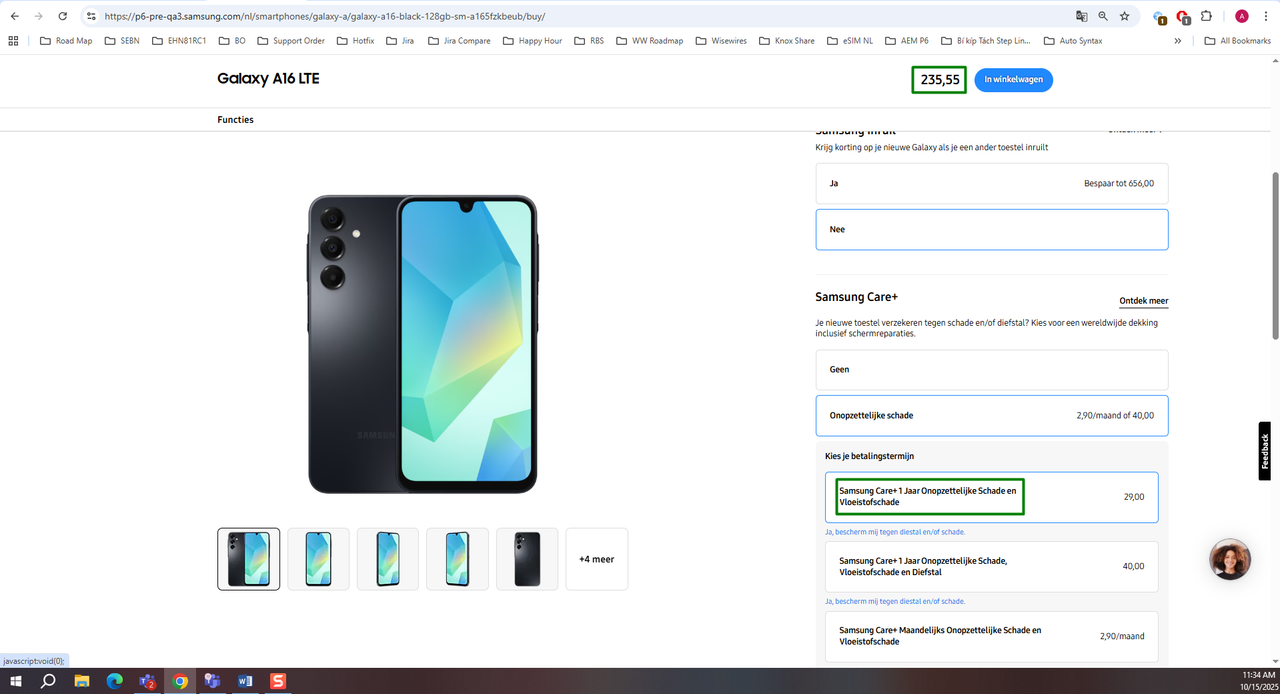The image size is (1280, 694).
Task: Open the EHN81RC1 bookmark
Action: 179,41
